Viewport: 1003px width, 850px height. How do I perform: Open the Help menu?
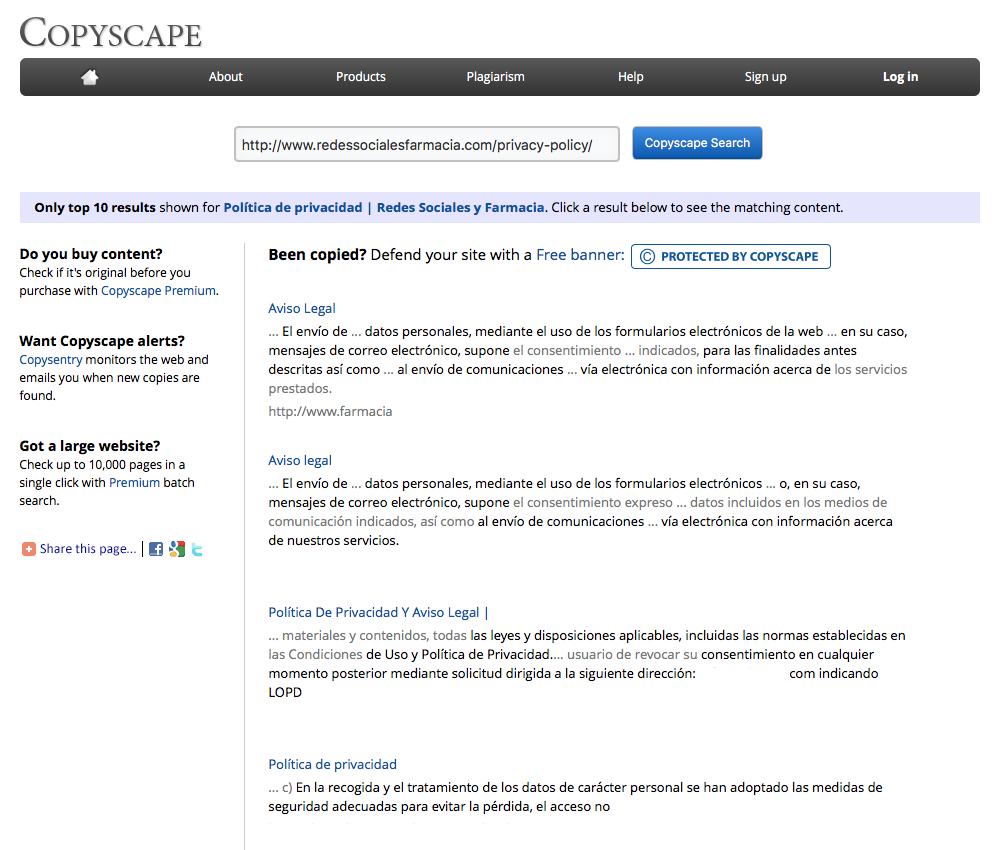click(631, 77)
